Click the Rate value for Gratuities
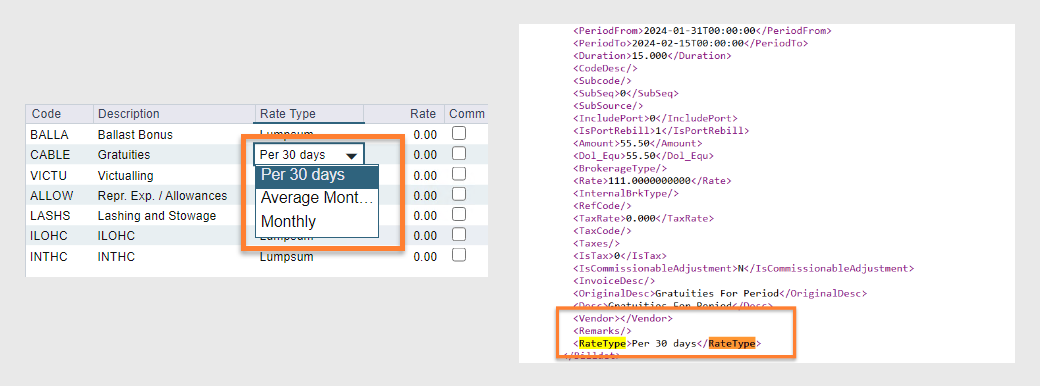 [x=425, y=155]
